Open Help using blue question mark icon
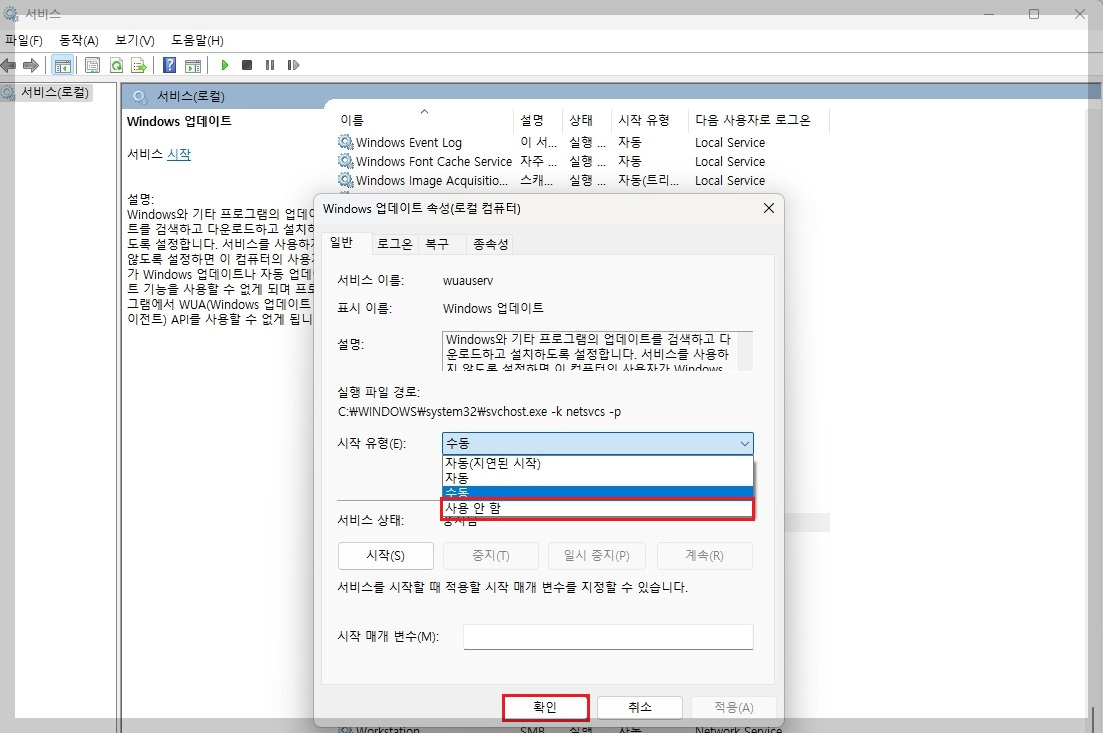This screenshot has width=1103, height=733. click(x=170, y=65)
